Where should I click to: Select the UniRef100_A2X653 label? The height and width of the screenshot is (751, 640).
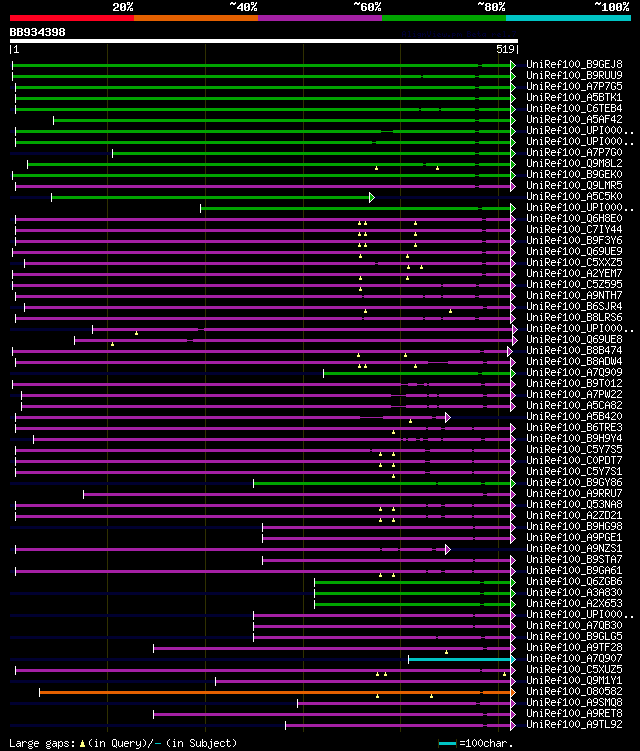574,604
